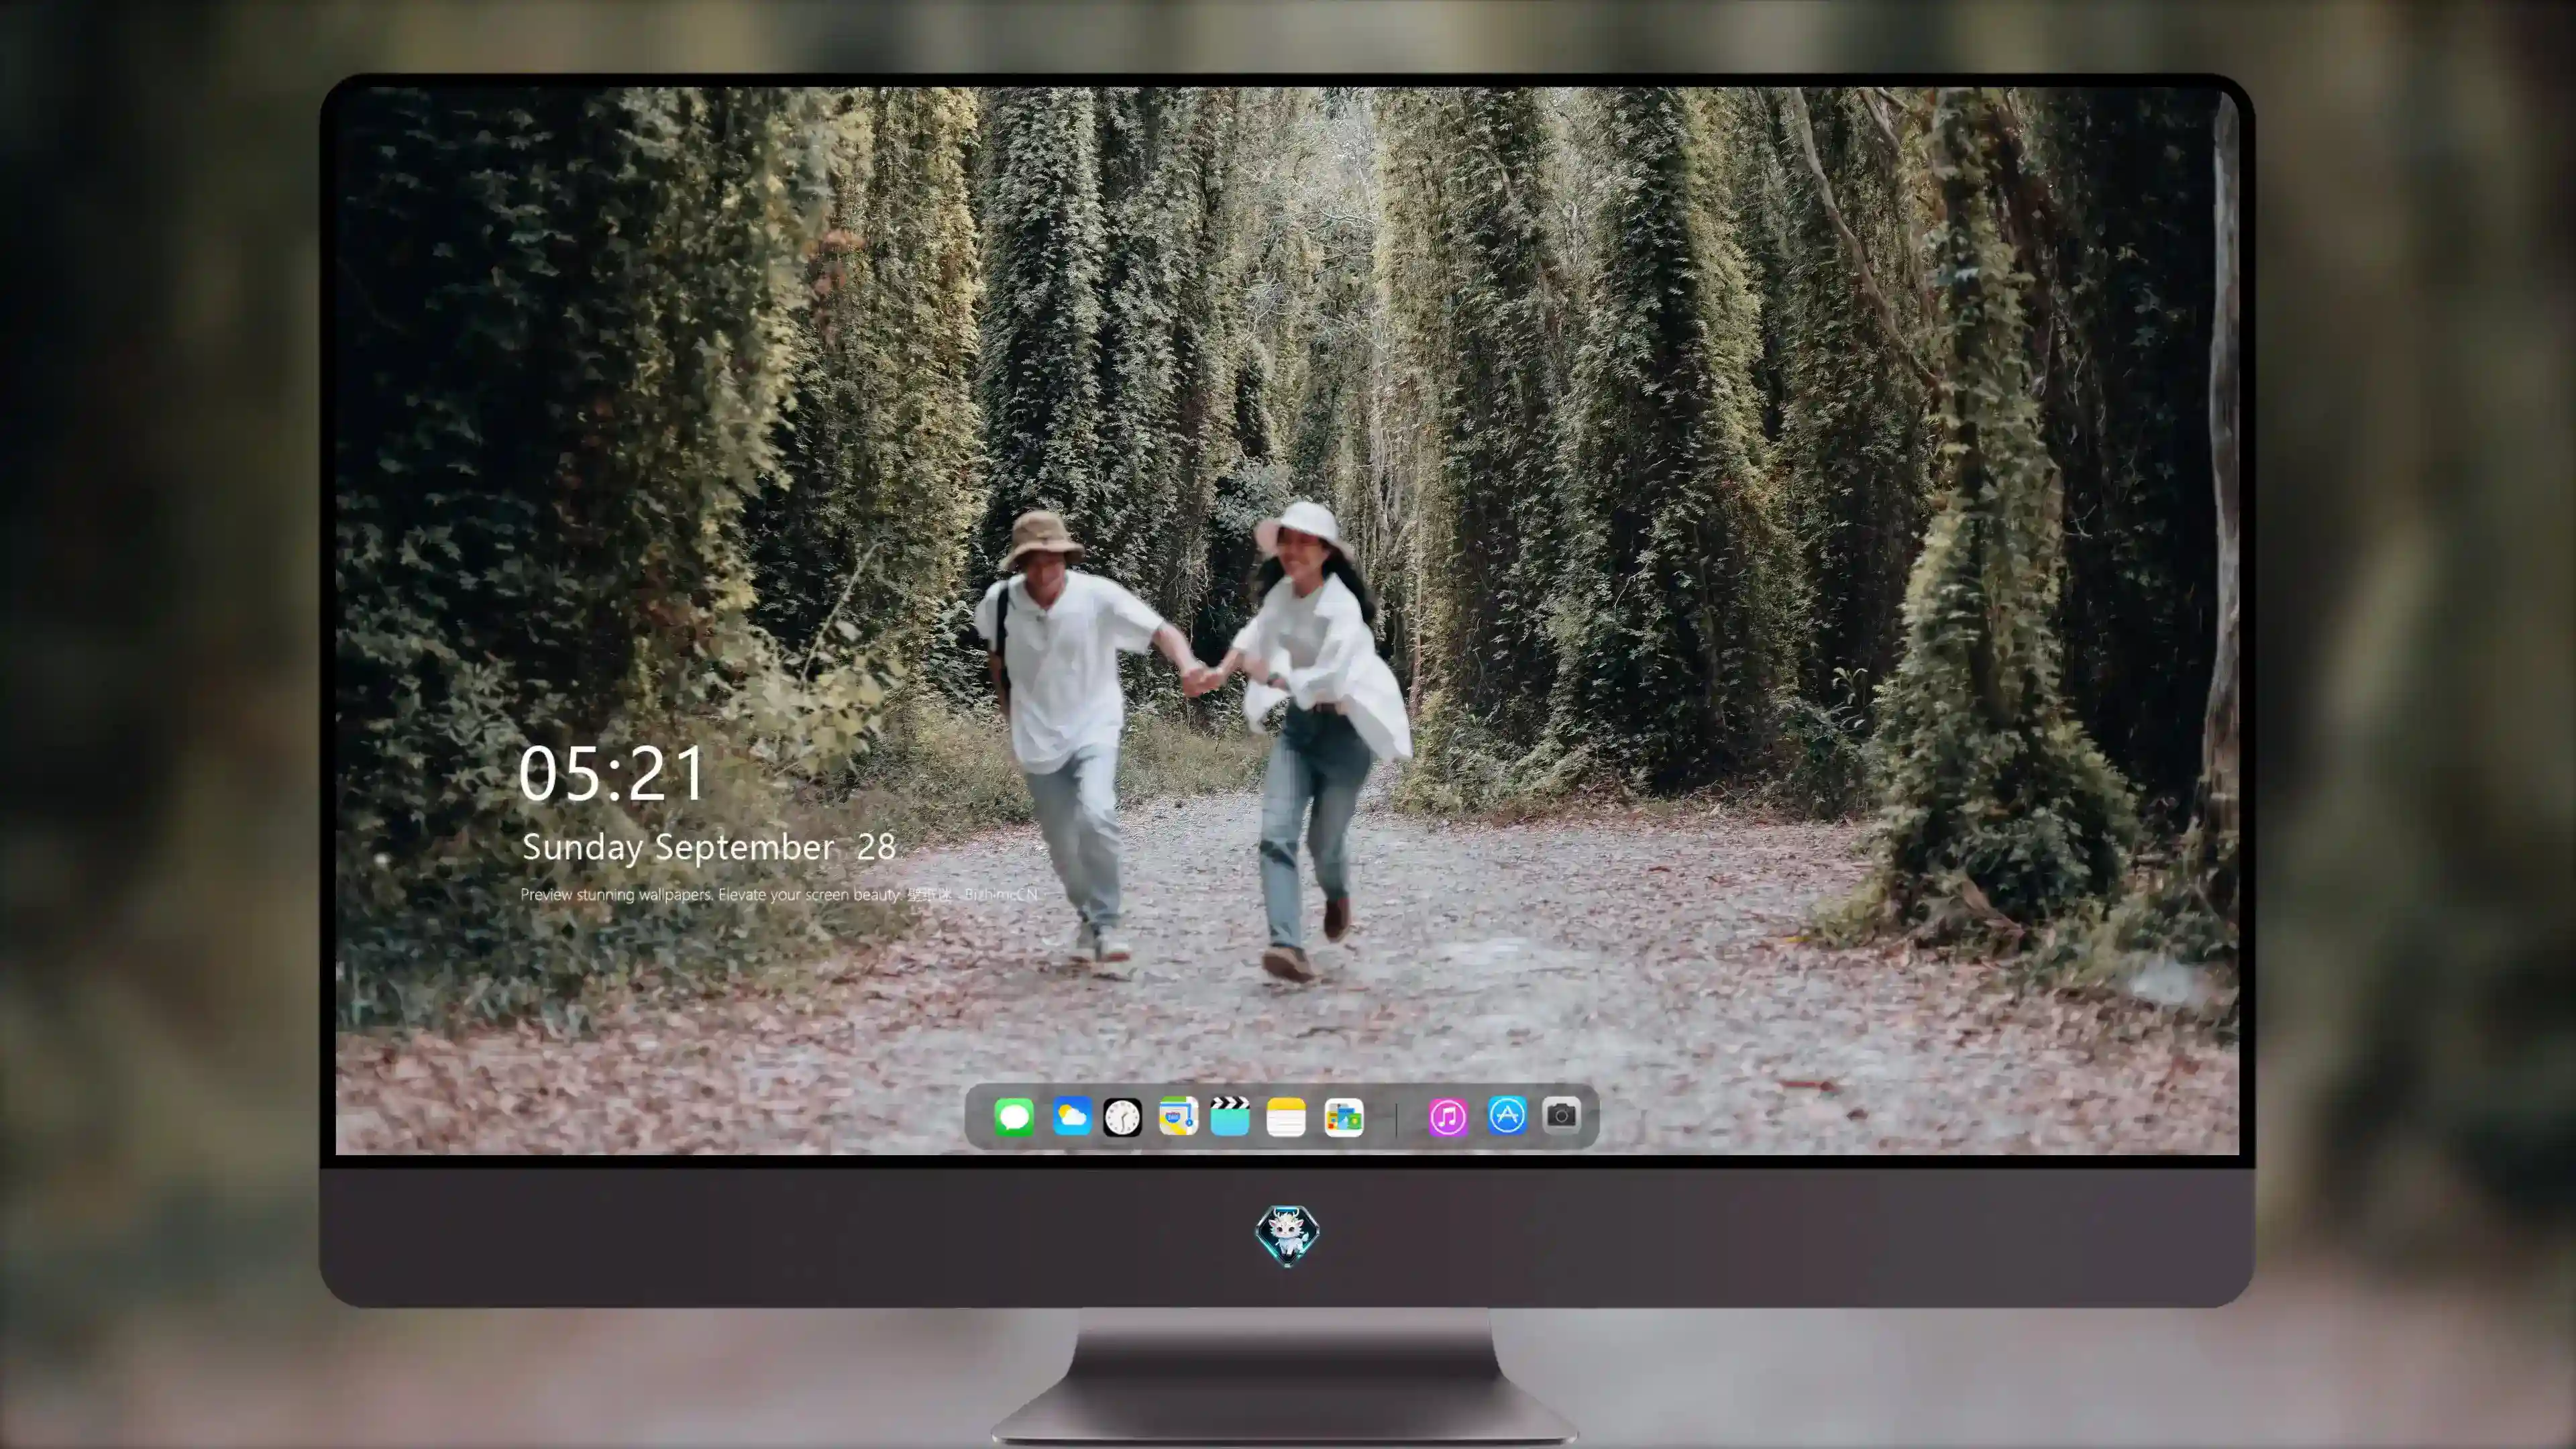Open the colorful Photos collage app icon
2576x1449 pixels.
pyautogui.click(x=1344, y=1117)
